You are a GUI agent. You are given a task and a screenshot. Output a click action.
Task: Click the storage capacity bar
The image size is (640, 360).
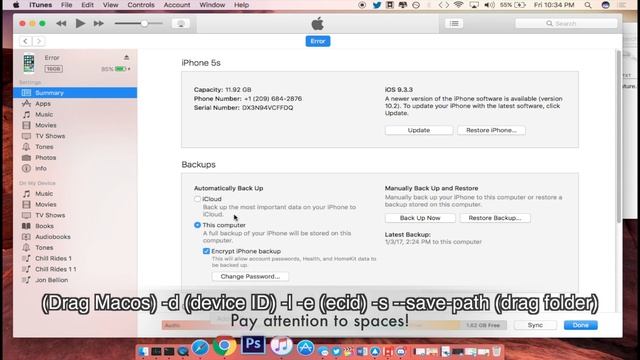[x=334, y=325]
